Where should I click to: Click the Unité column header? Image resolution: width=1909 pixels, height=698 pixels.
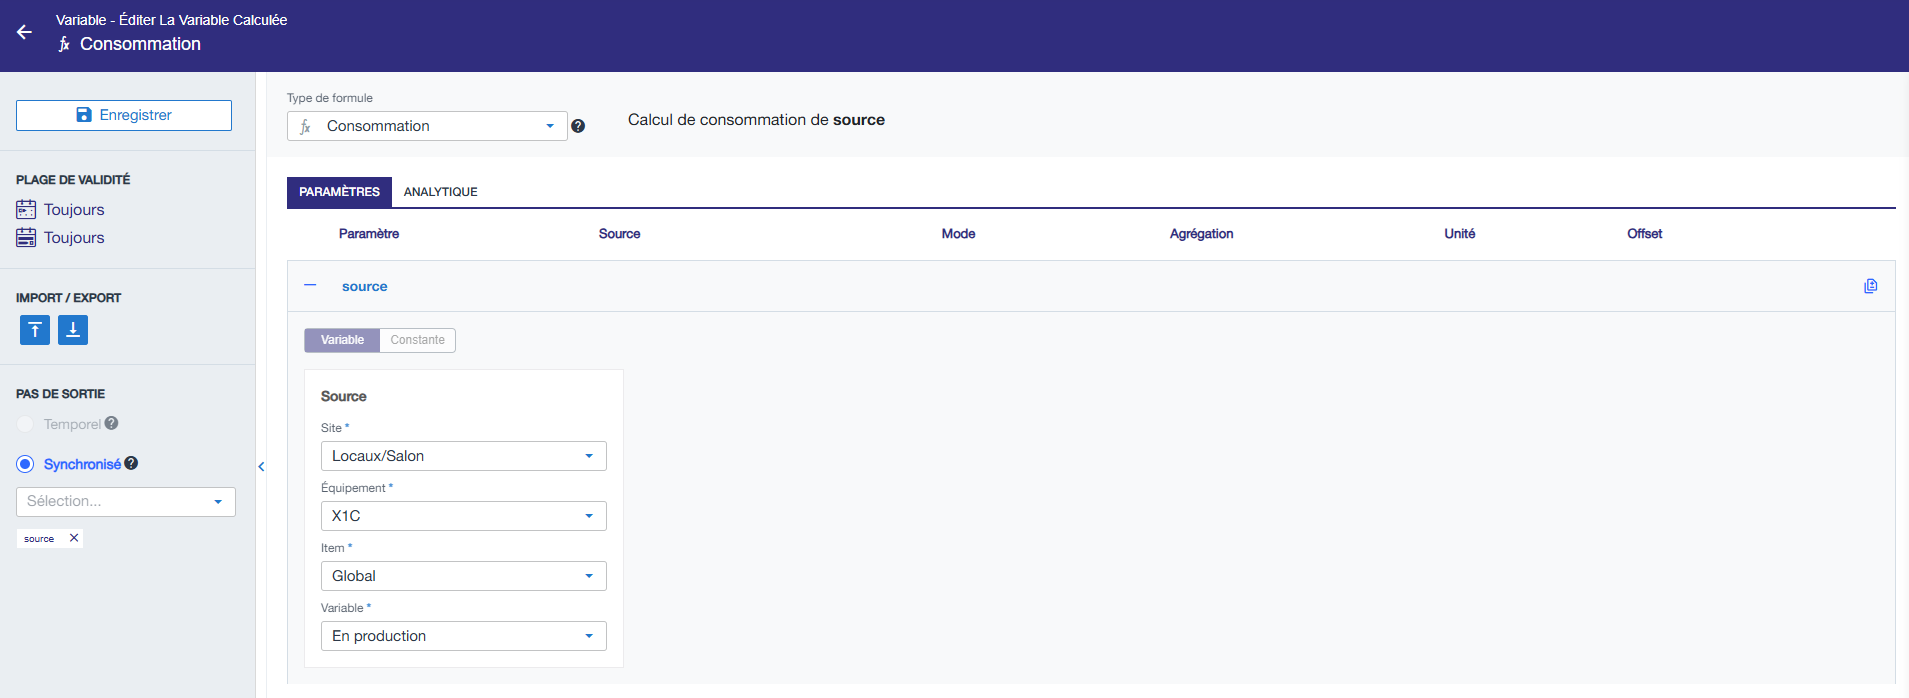(1460, 234)
